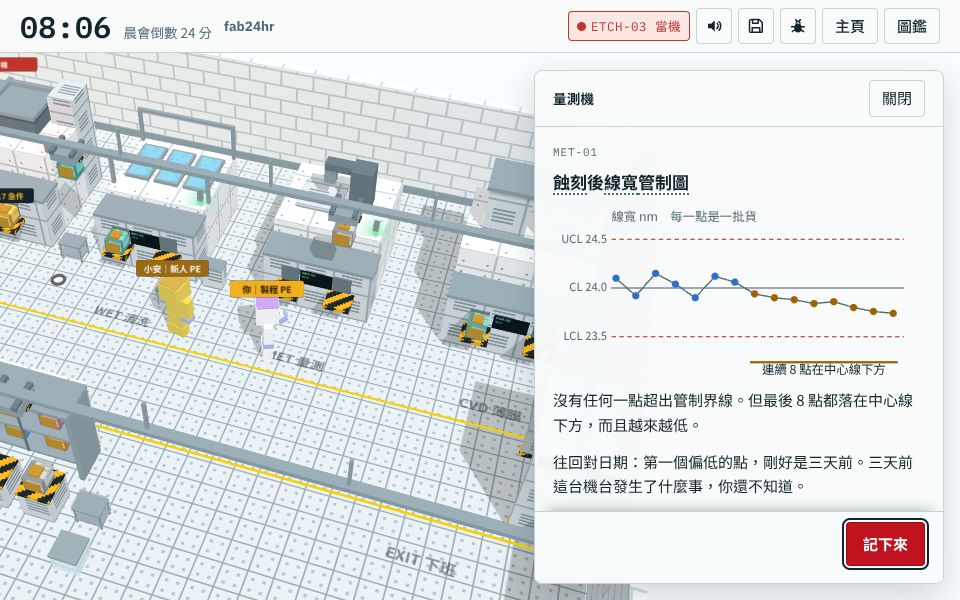Click the LCL 23.5 limit label
This screenshot has height=600, width=960.
click(x=585, y=336)
